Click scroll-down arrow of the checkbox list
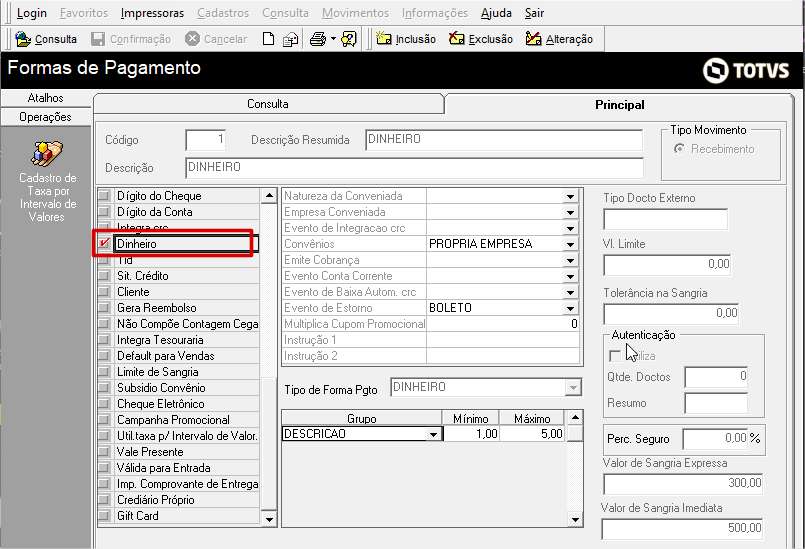The image size is (805, 549). (x=269, y=519)
